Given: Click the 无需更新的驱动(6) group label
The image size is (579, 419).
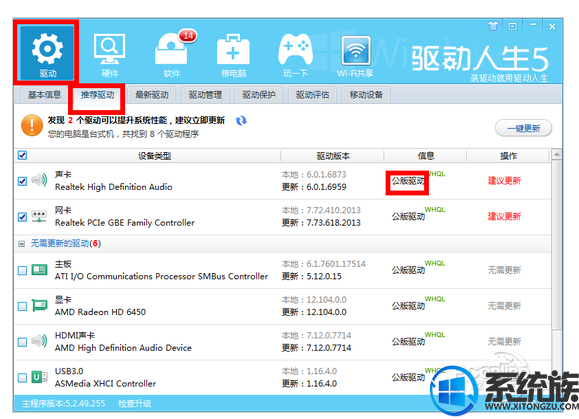Looking at the screenshot, I should (66, 243).
